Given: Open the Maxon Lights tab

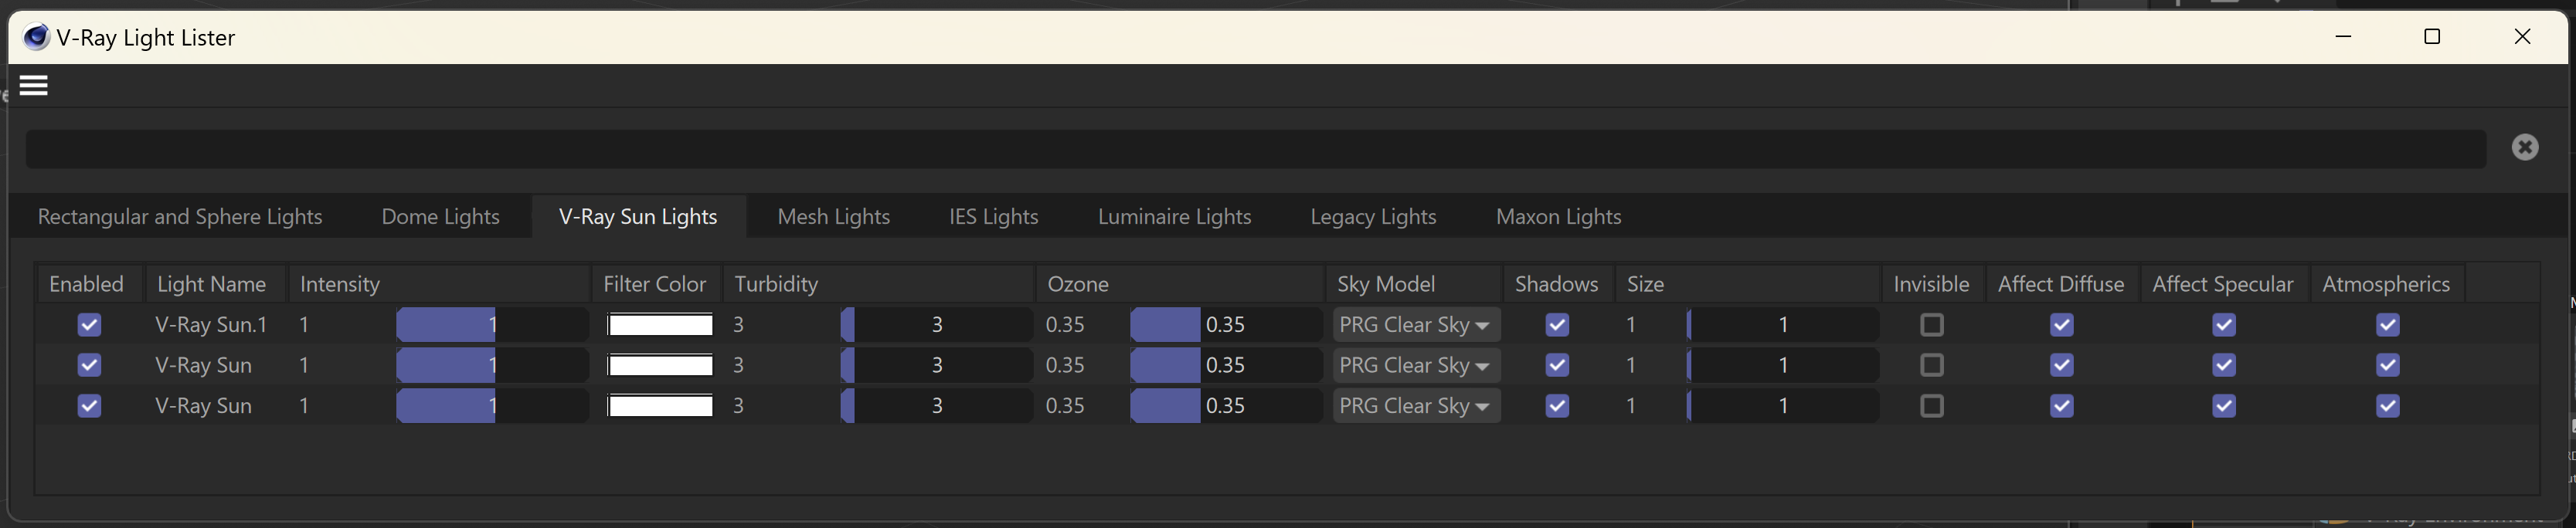Looking at the screenshot, I should [1558, 217].
